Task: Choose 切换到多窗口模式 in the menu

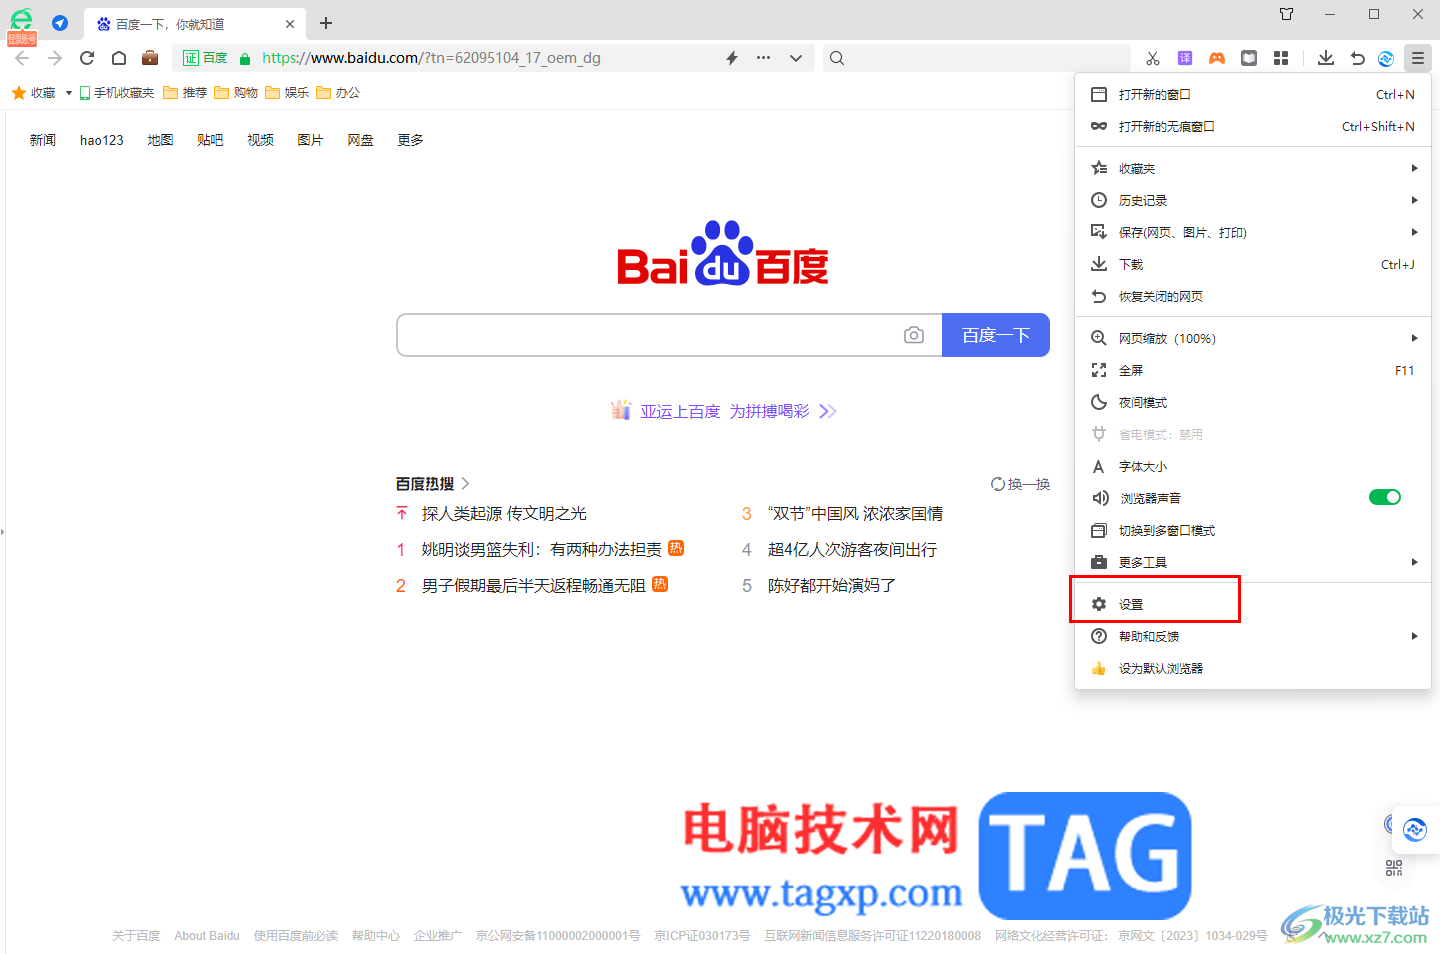Action: tap(1253, 530)
